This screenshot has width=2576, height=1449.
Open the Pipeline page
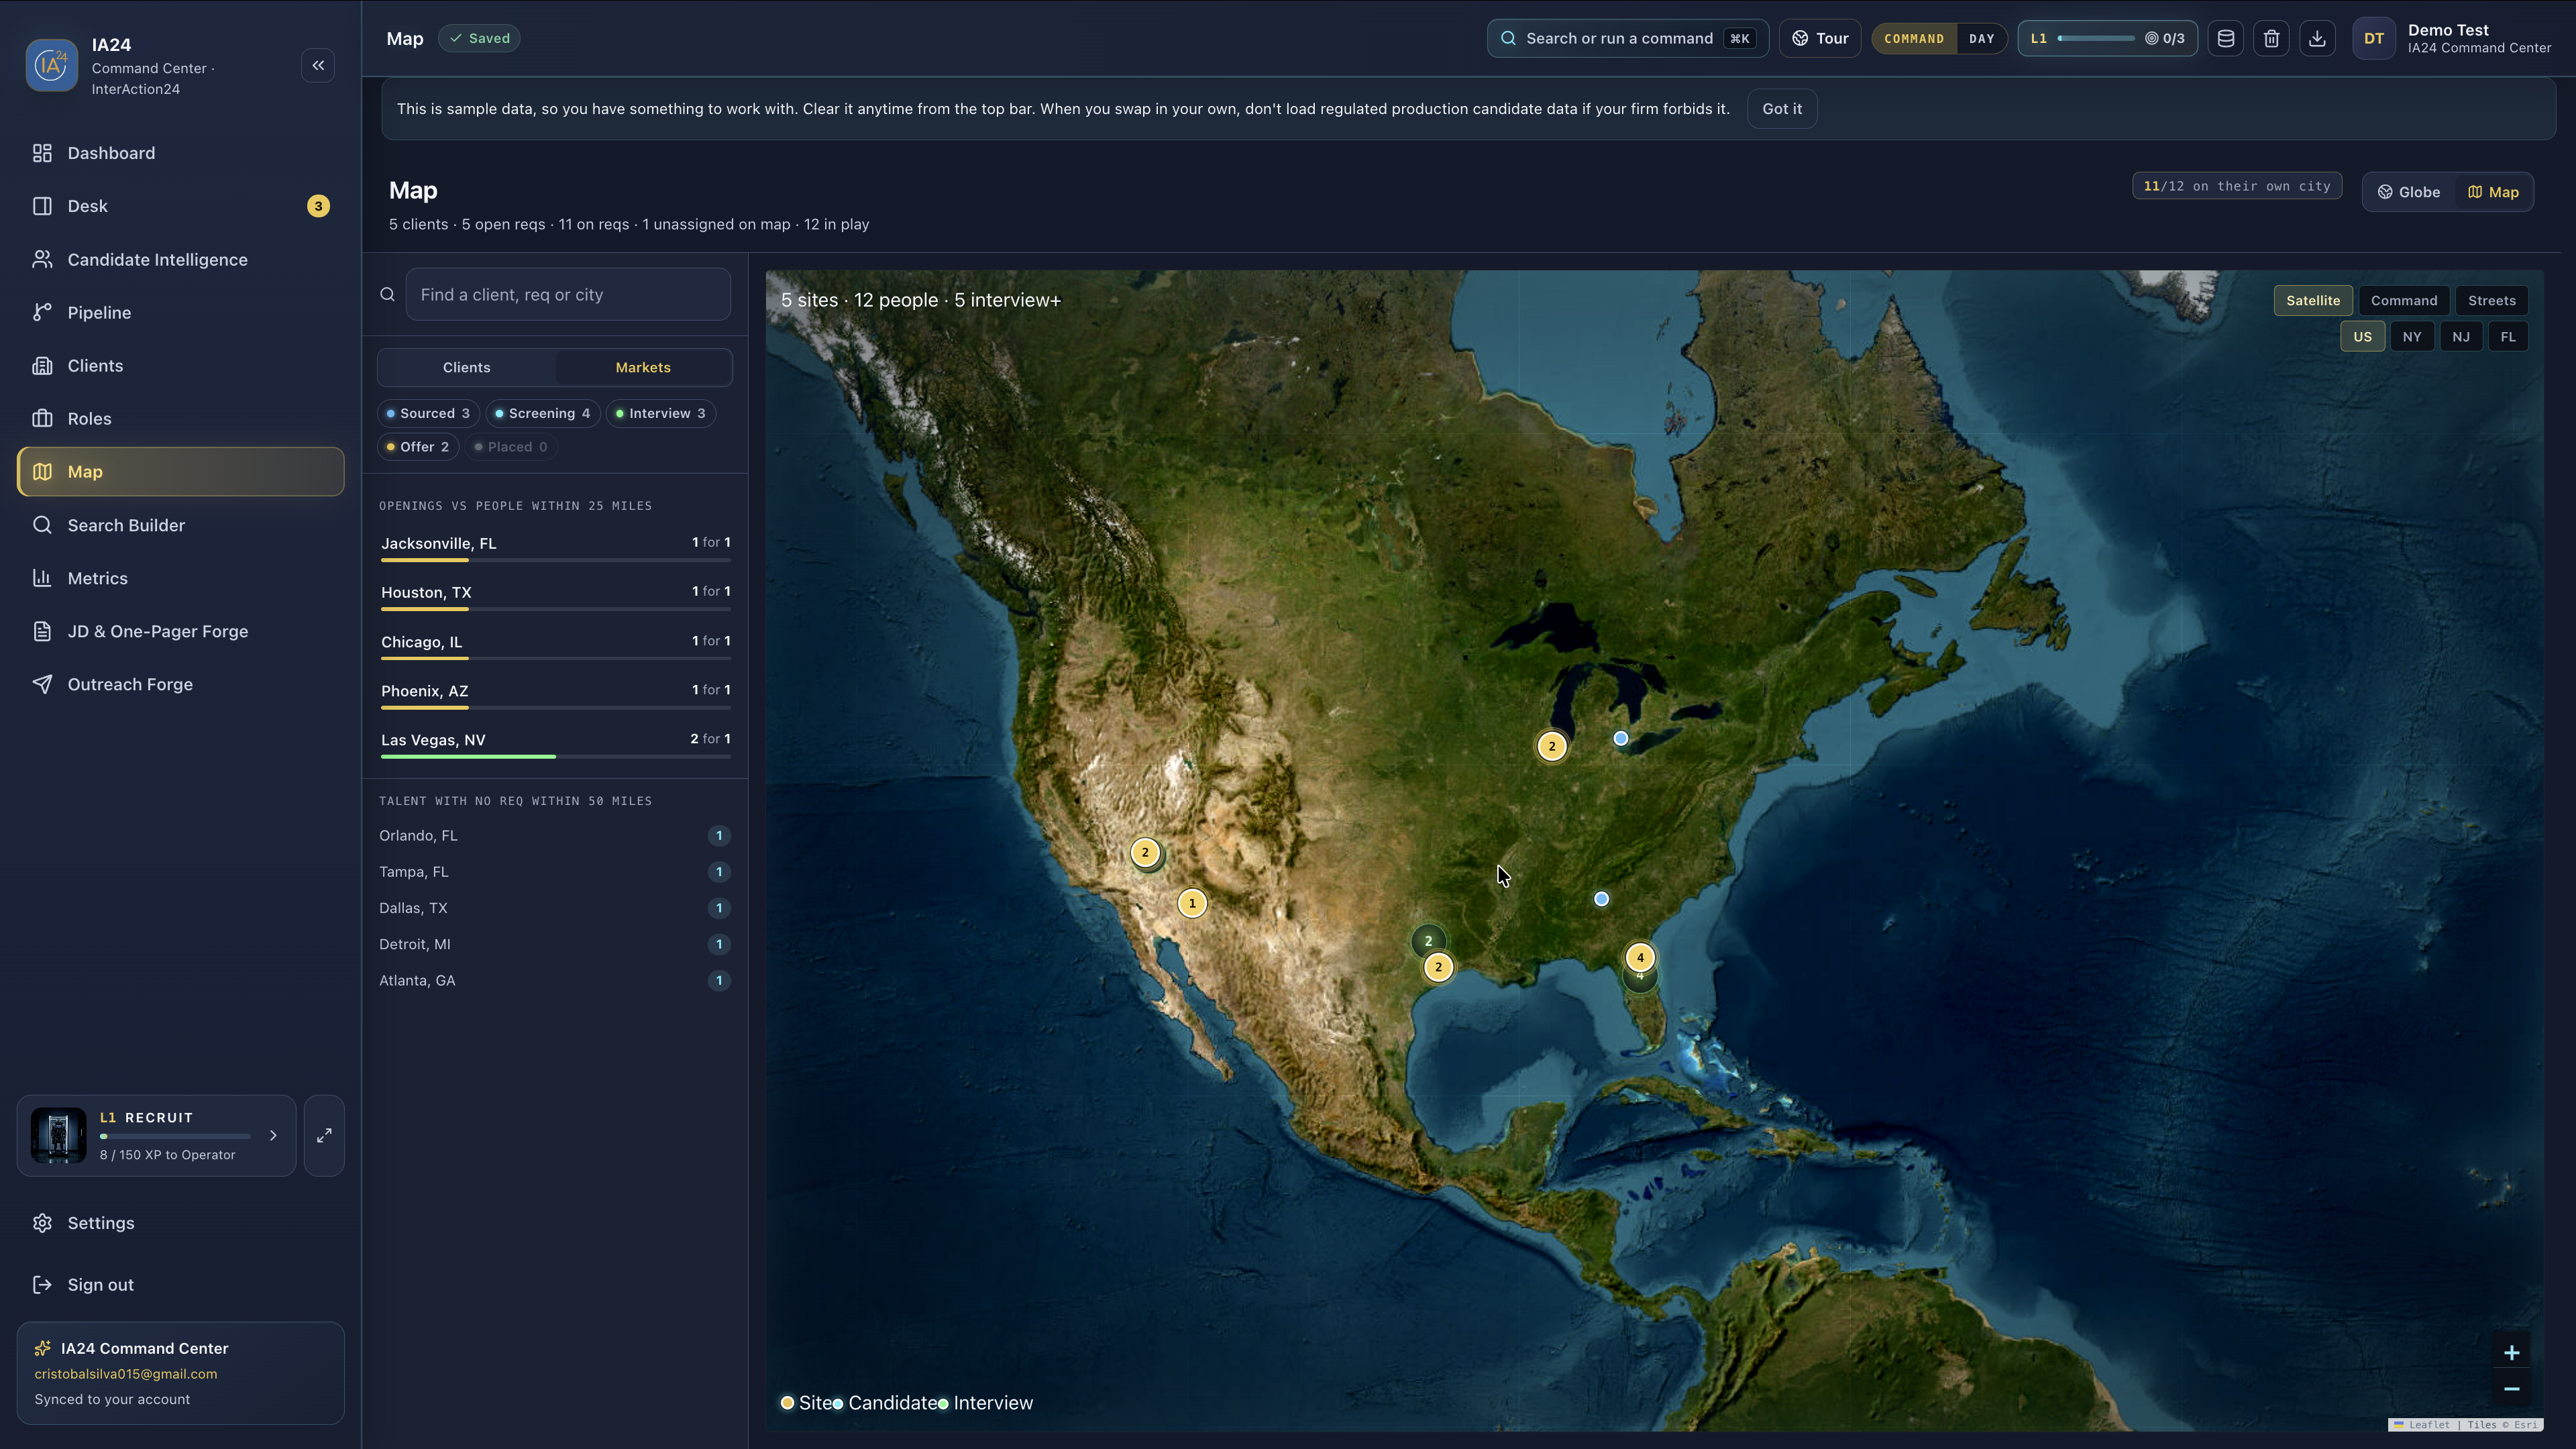click(x=181, y=312)
